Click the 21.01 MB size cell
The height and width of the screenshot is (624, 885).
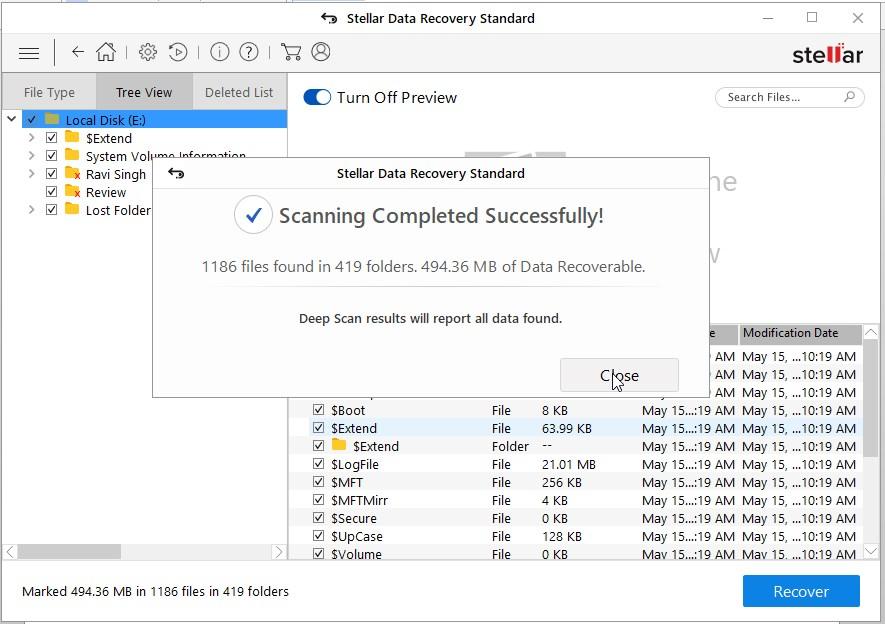[568, 464]
